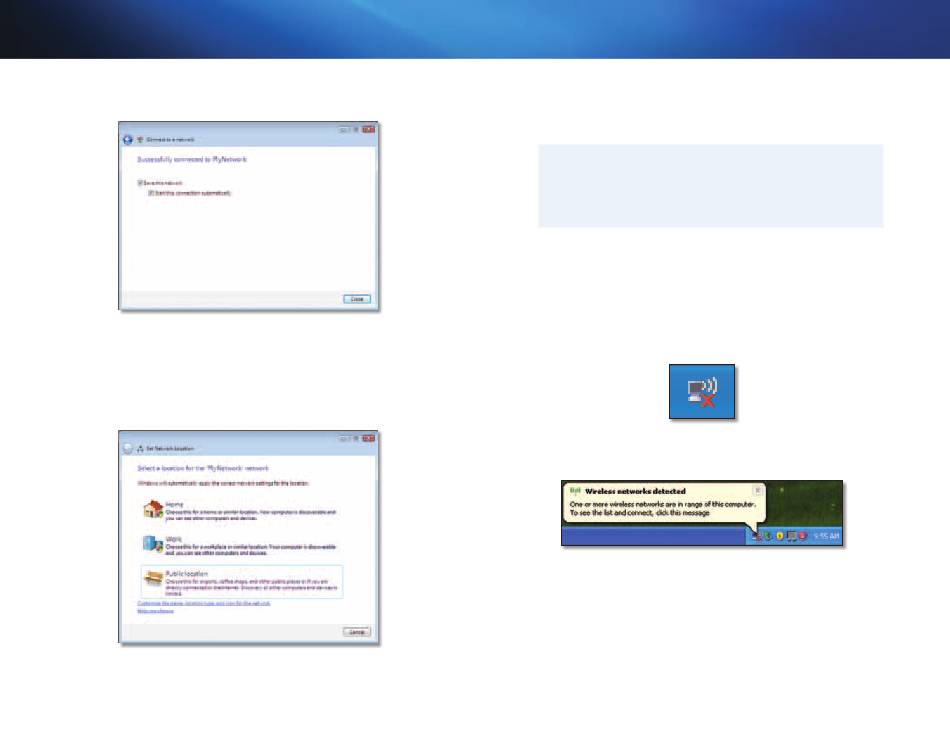Image resolution: width=950 pixels, height=734 pixels.
Task: Toggle the Save this network checkbox
Action: (x=140, y=182)
